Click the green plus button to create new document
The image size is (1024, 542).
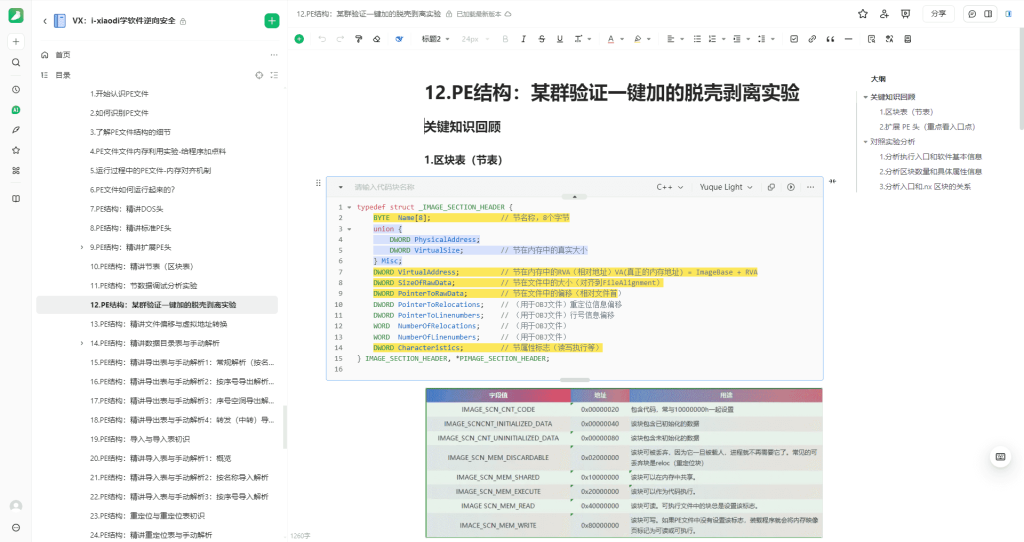272,21
